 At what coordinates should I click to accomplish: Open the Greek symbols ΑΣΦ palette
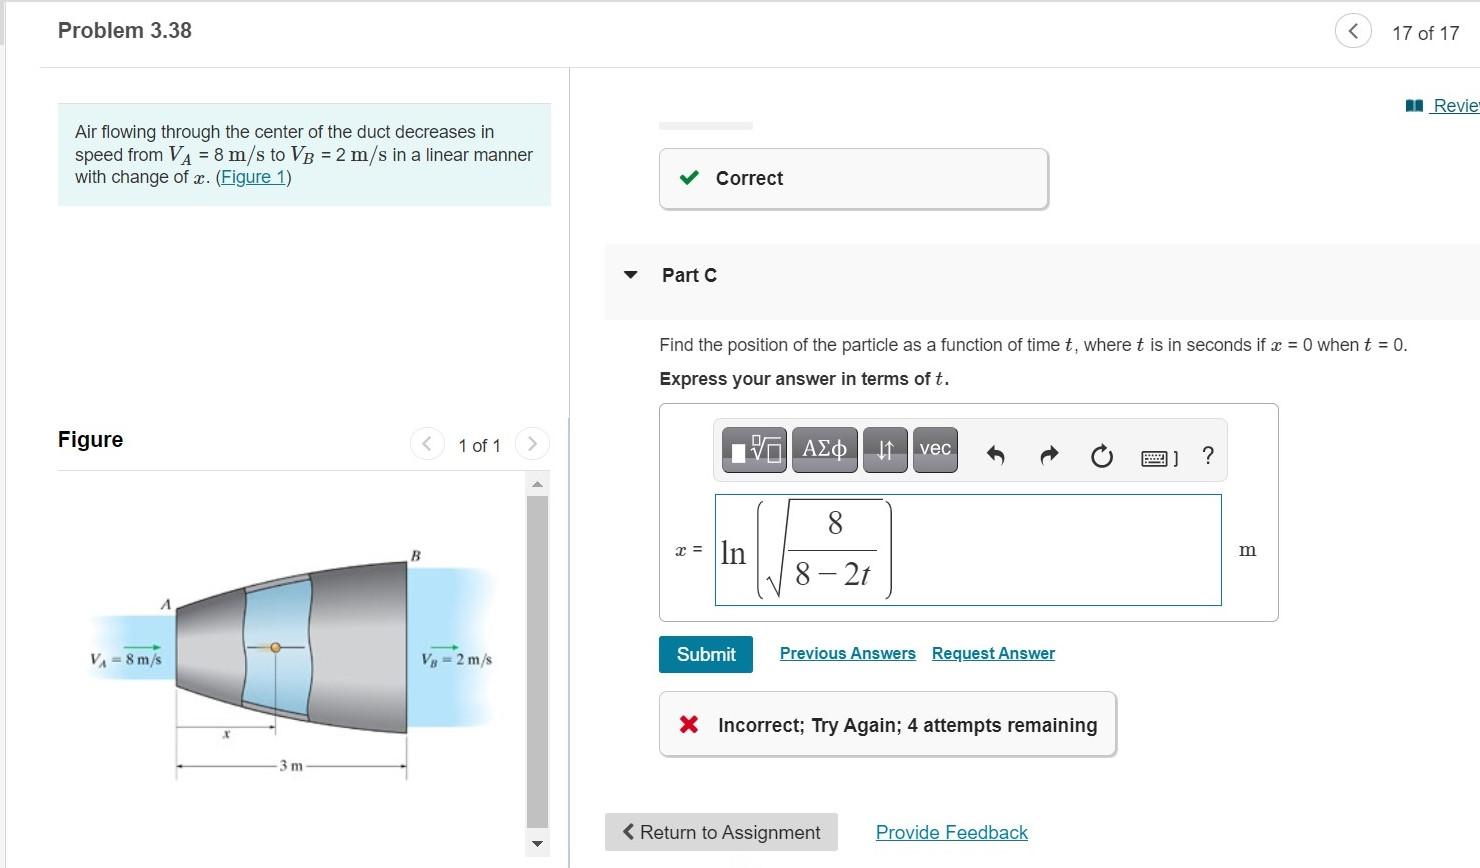(x=825, y=450)
